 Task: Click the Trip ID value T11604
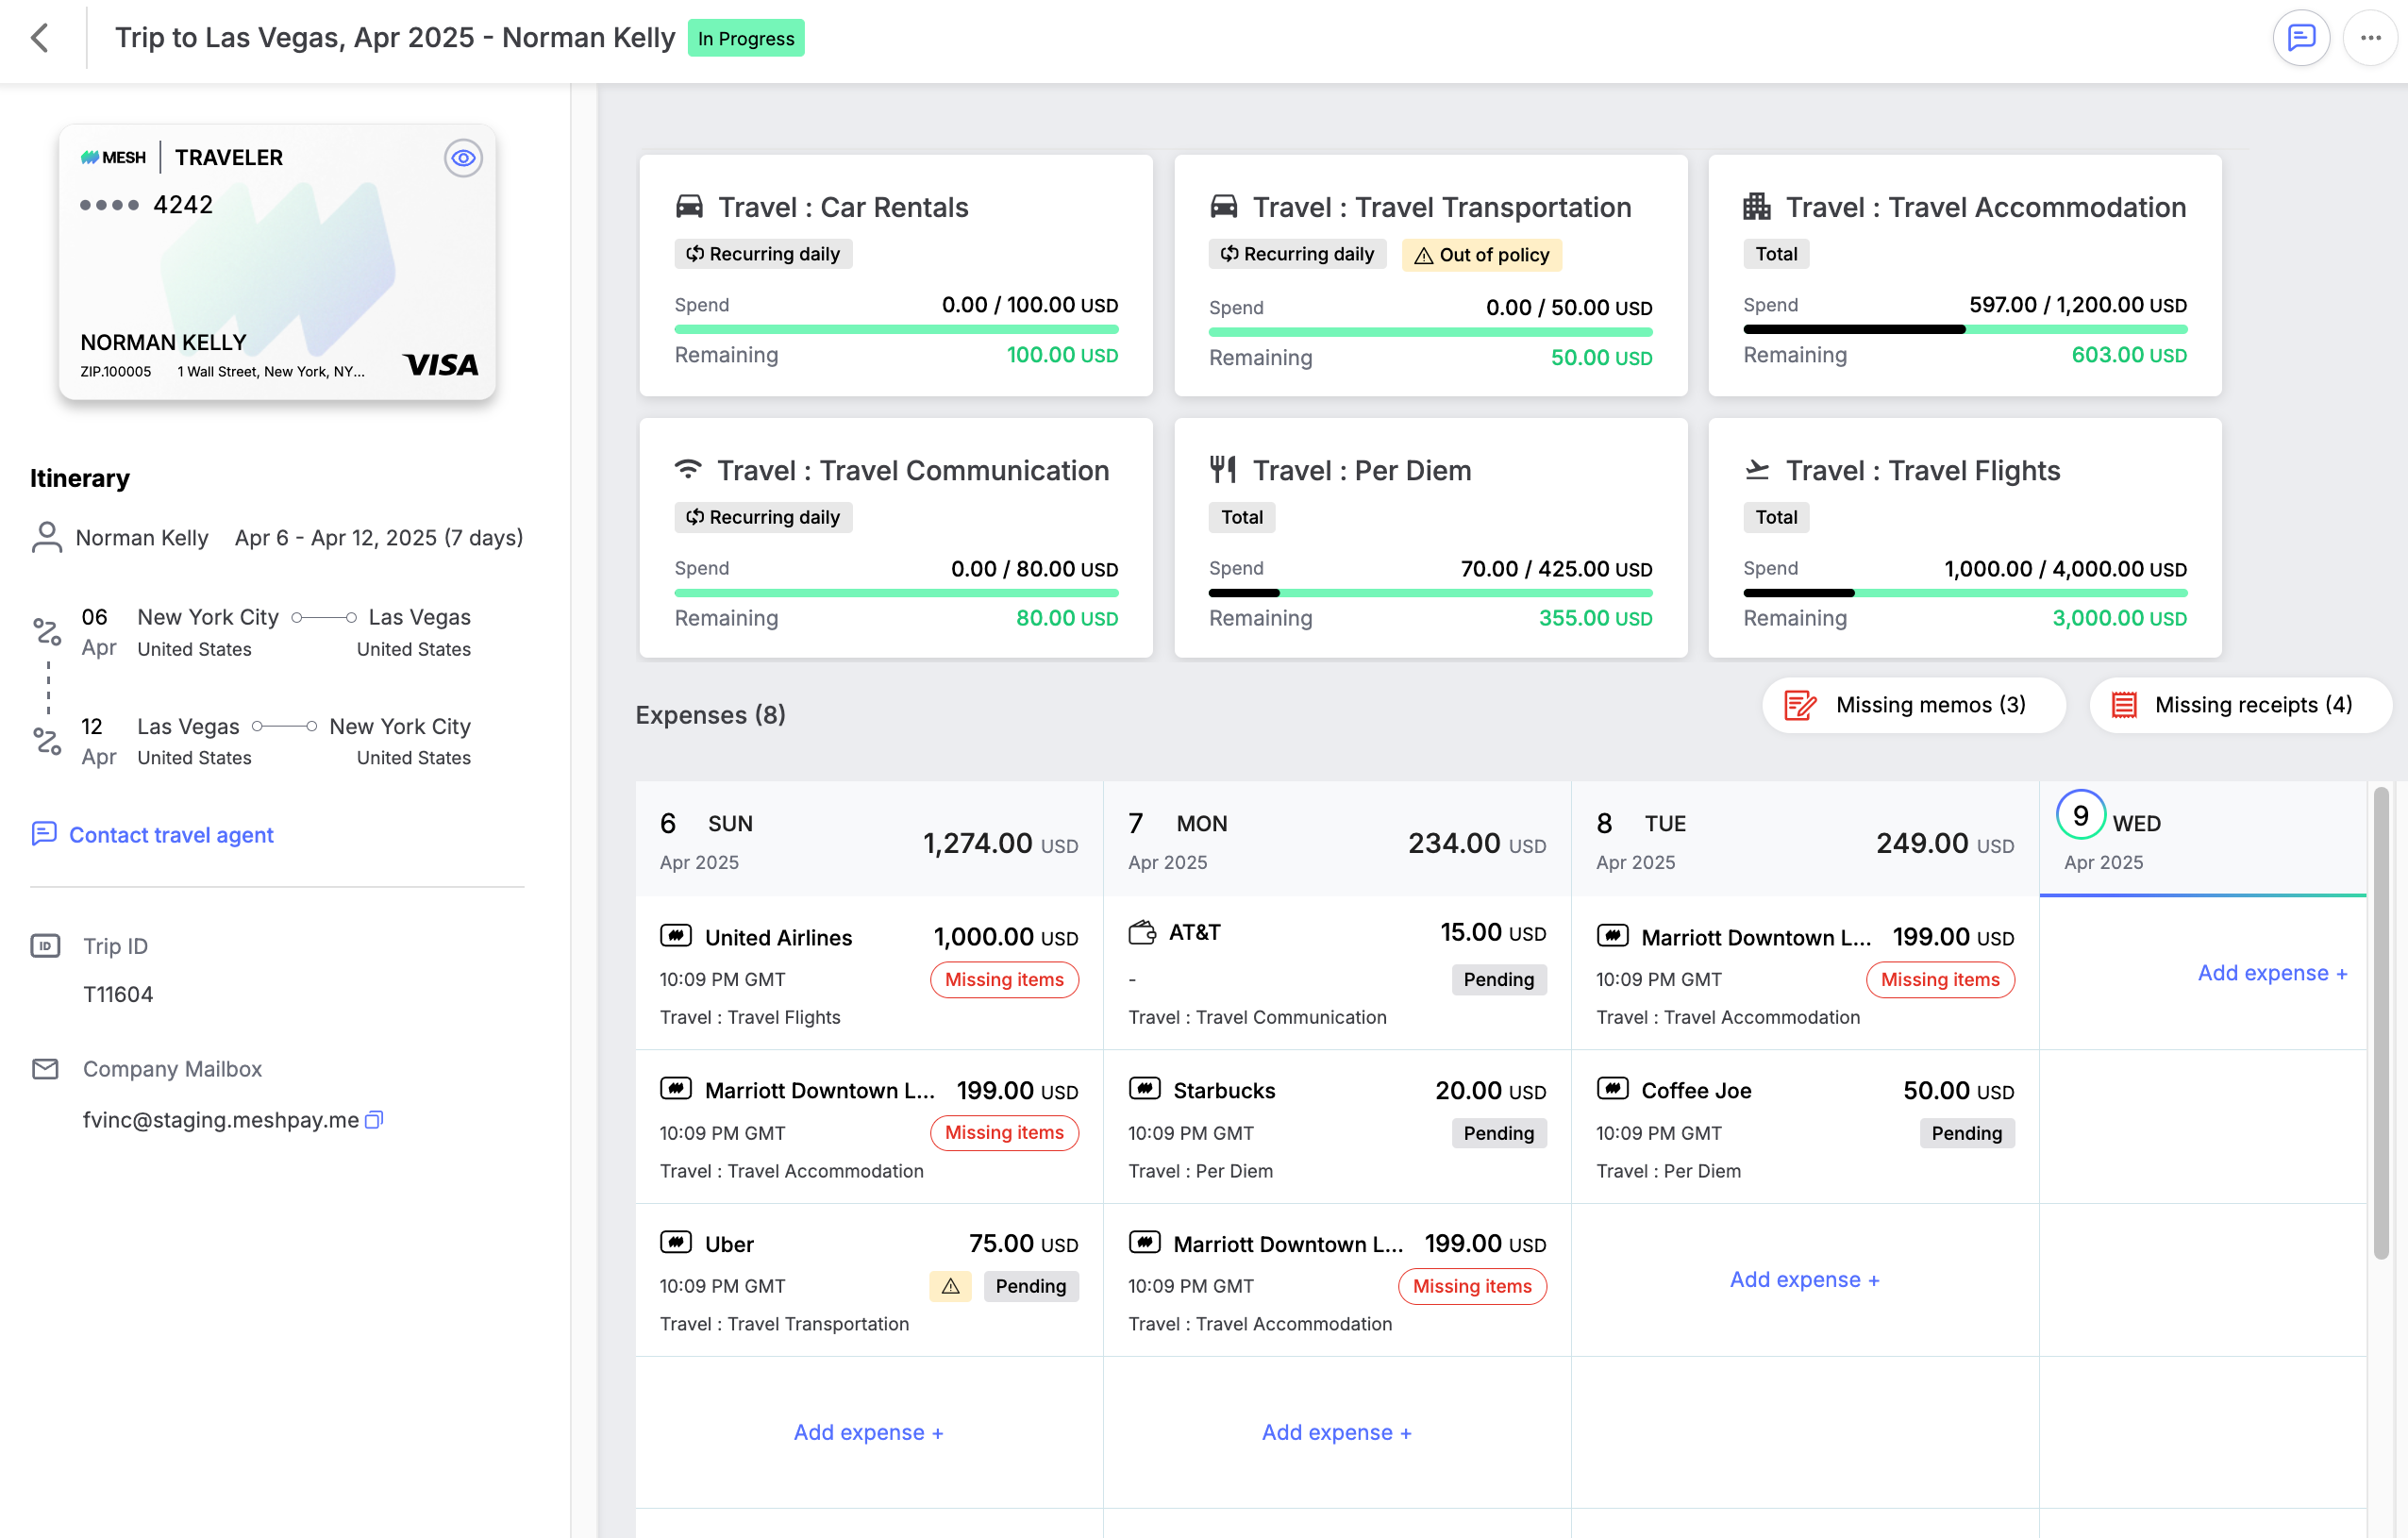(x=118, y=994)
